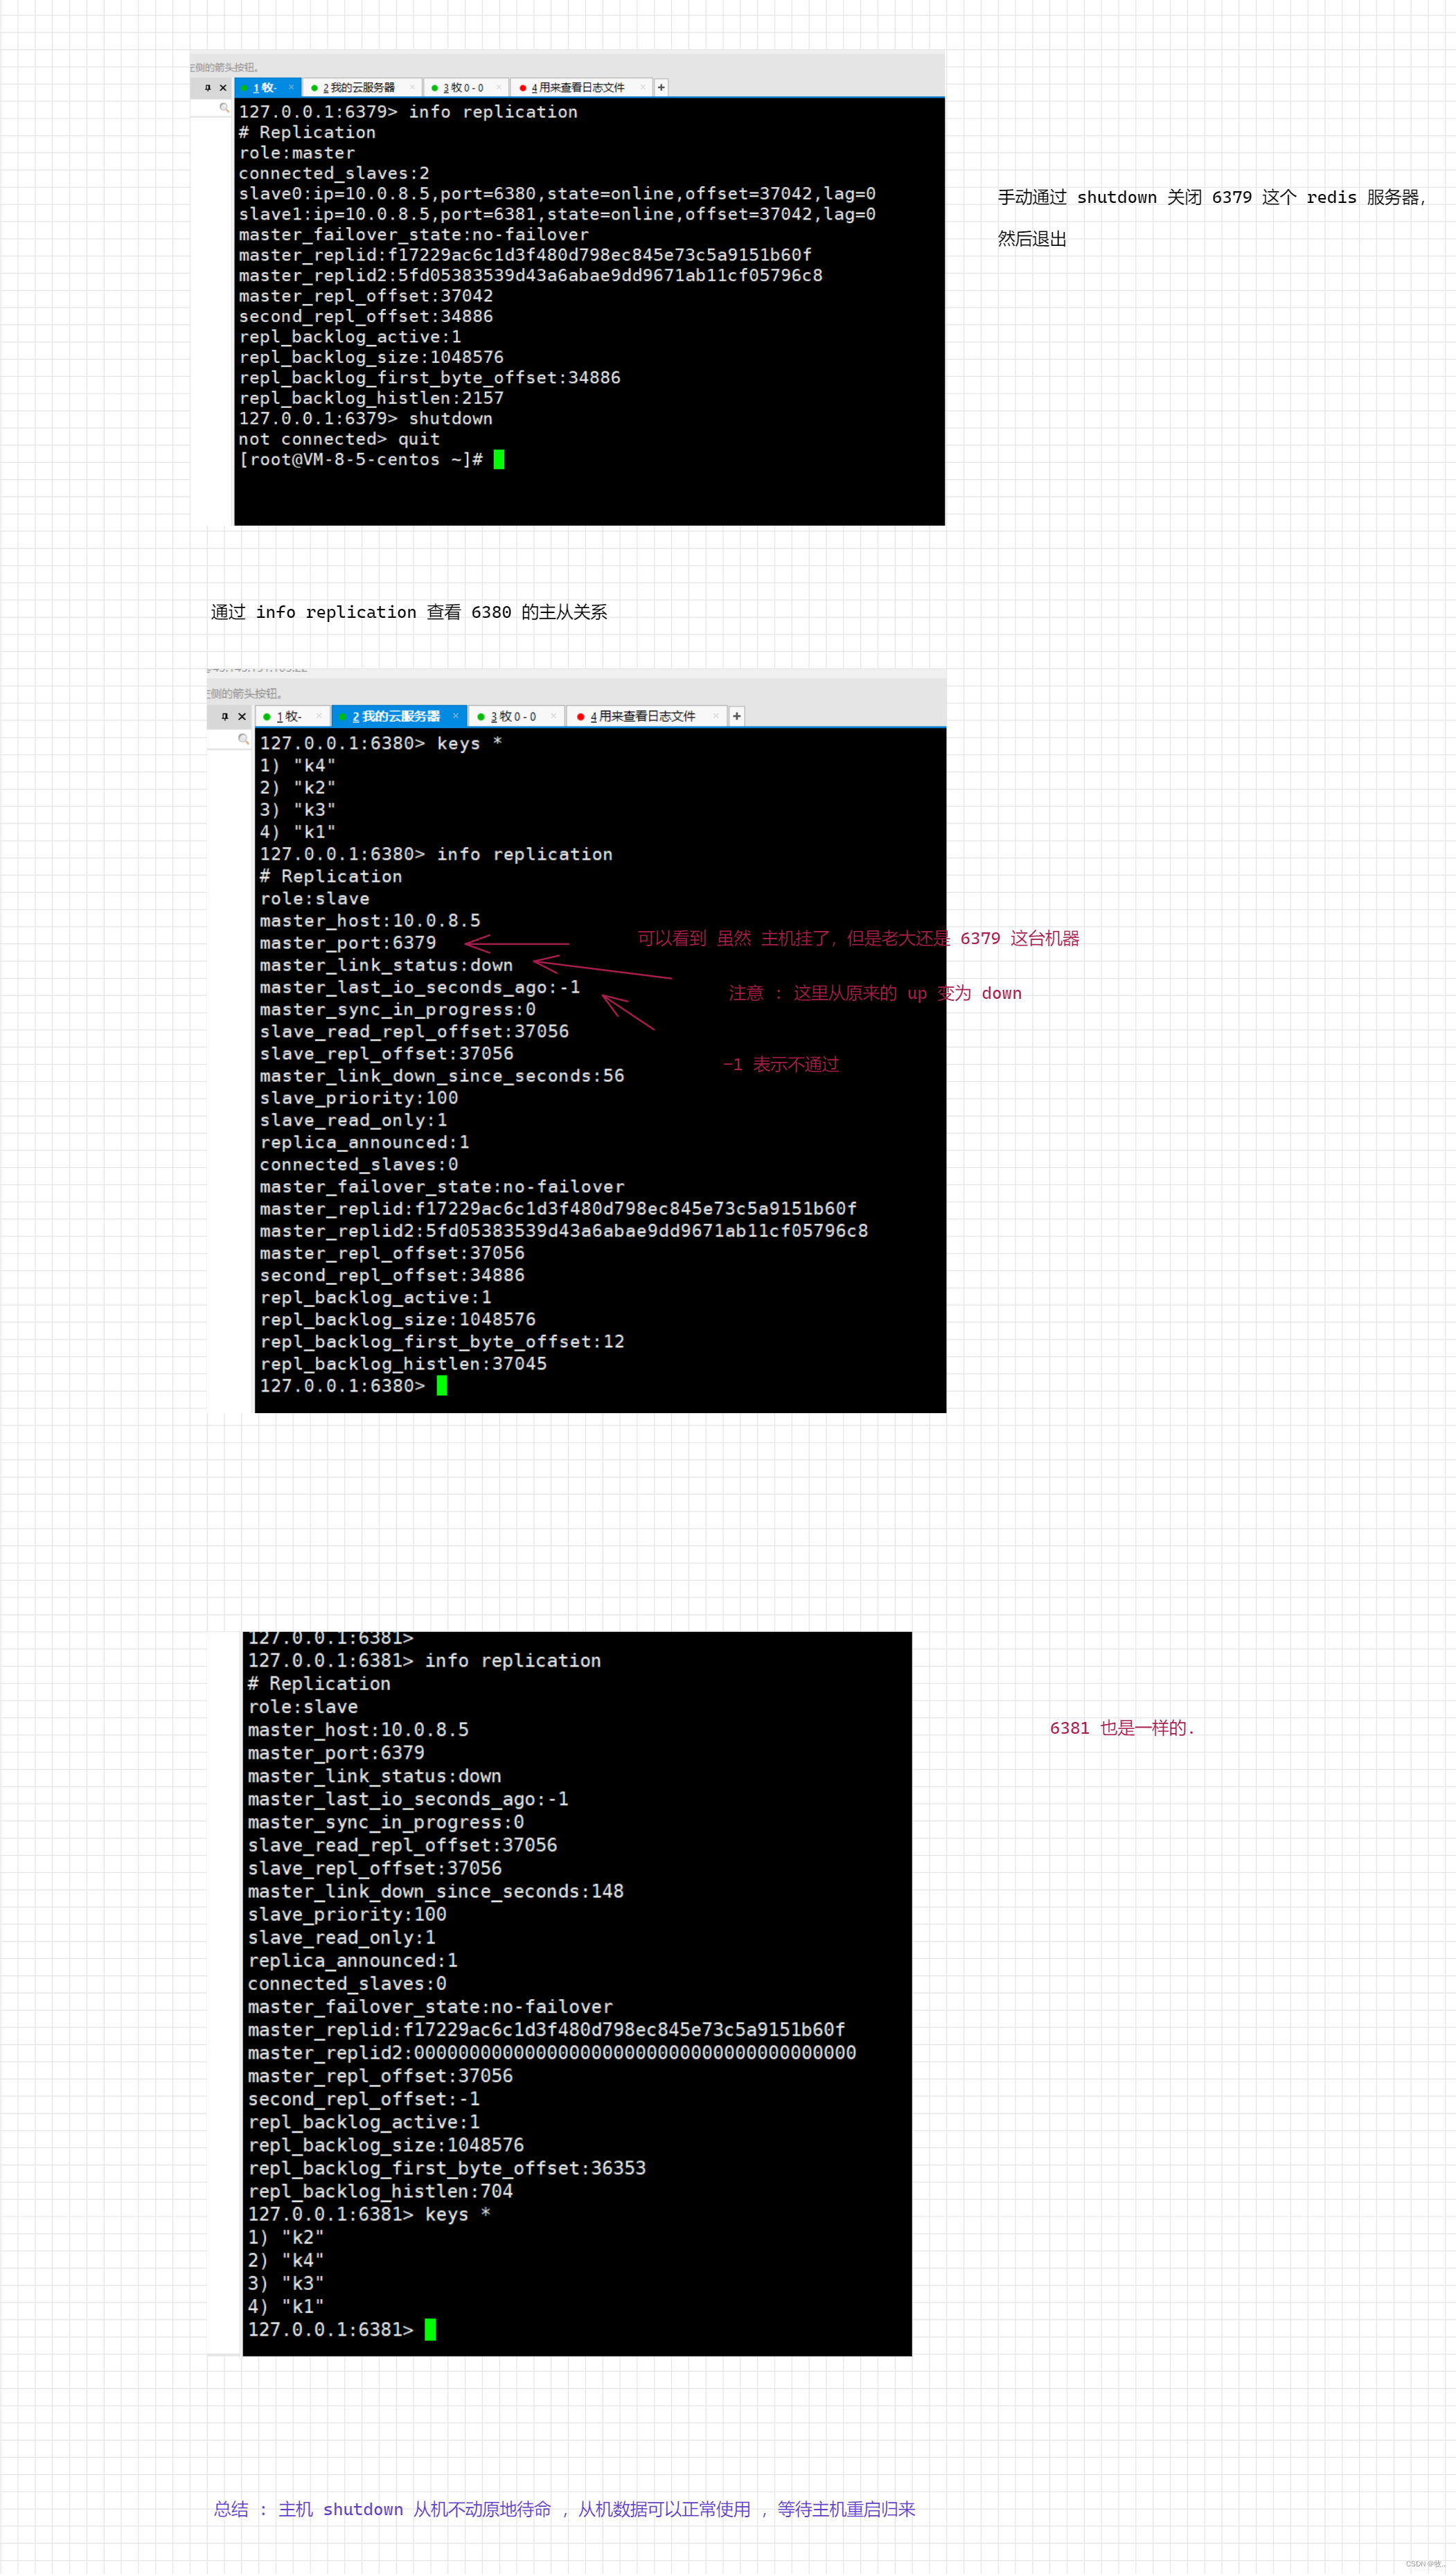Click '127.0.0.1:6380> keys *' line
The image size is (1456, 2574).
(x=381, y=744)
